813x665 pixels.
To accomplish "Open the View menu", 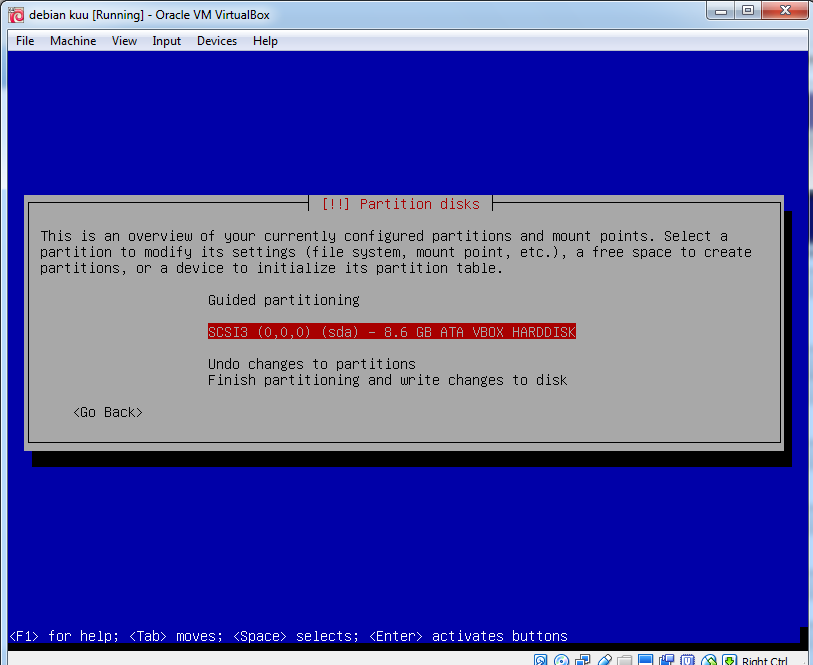I will 124,41.
